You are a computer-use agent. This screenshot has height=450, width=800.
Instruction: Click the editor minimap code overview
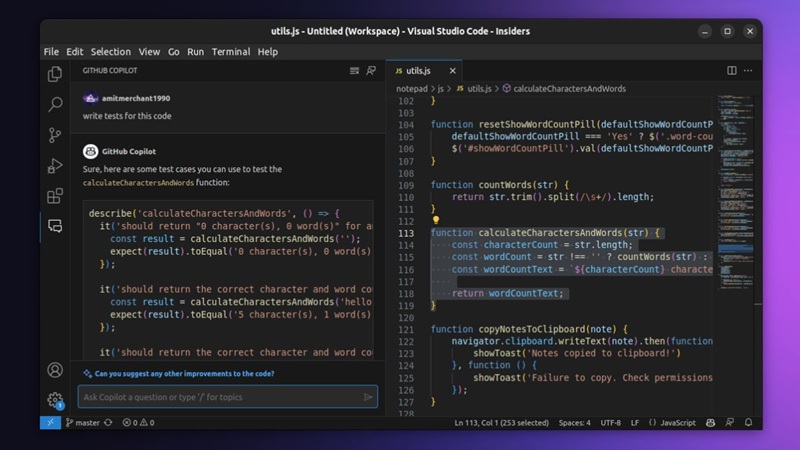735,191
